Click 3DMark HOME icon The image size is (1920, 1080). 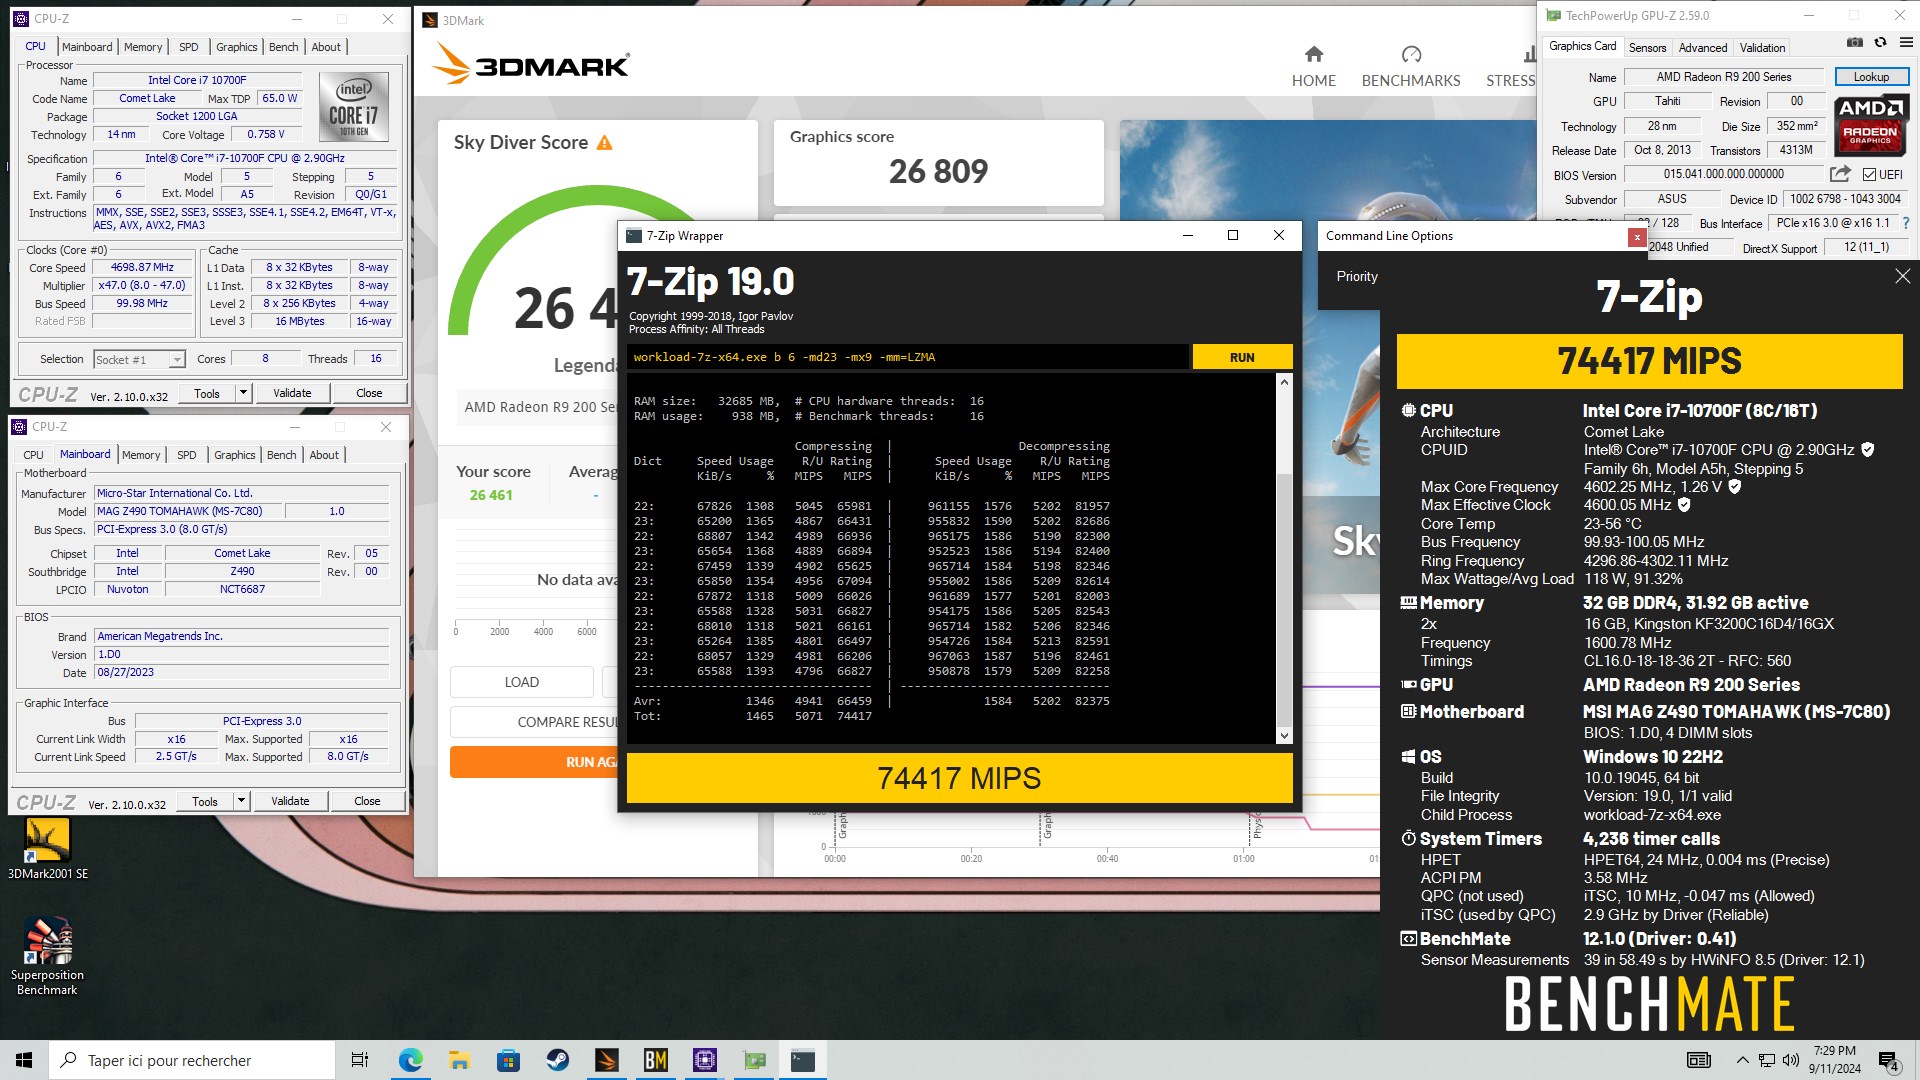[x=1314, y=54]
